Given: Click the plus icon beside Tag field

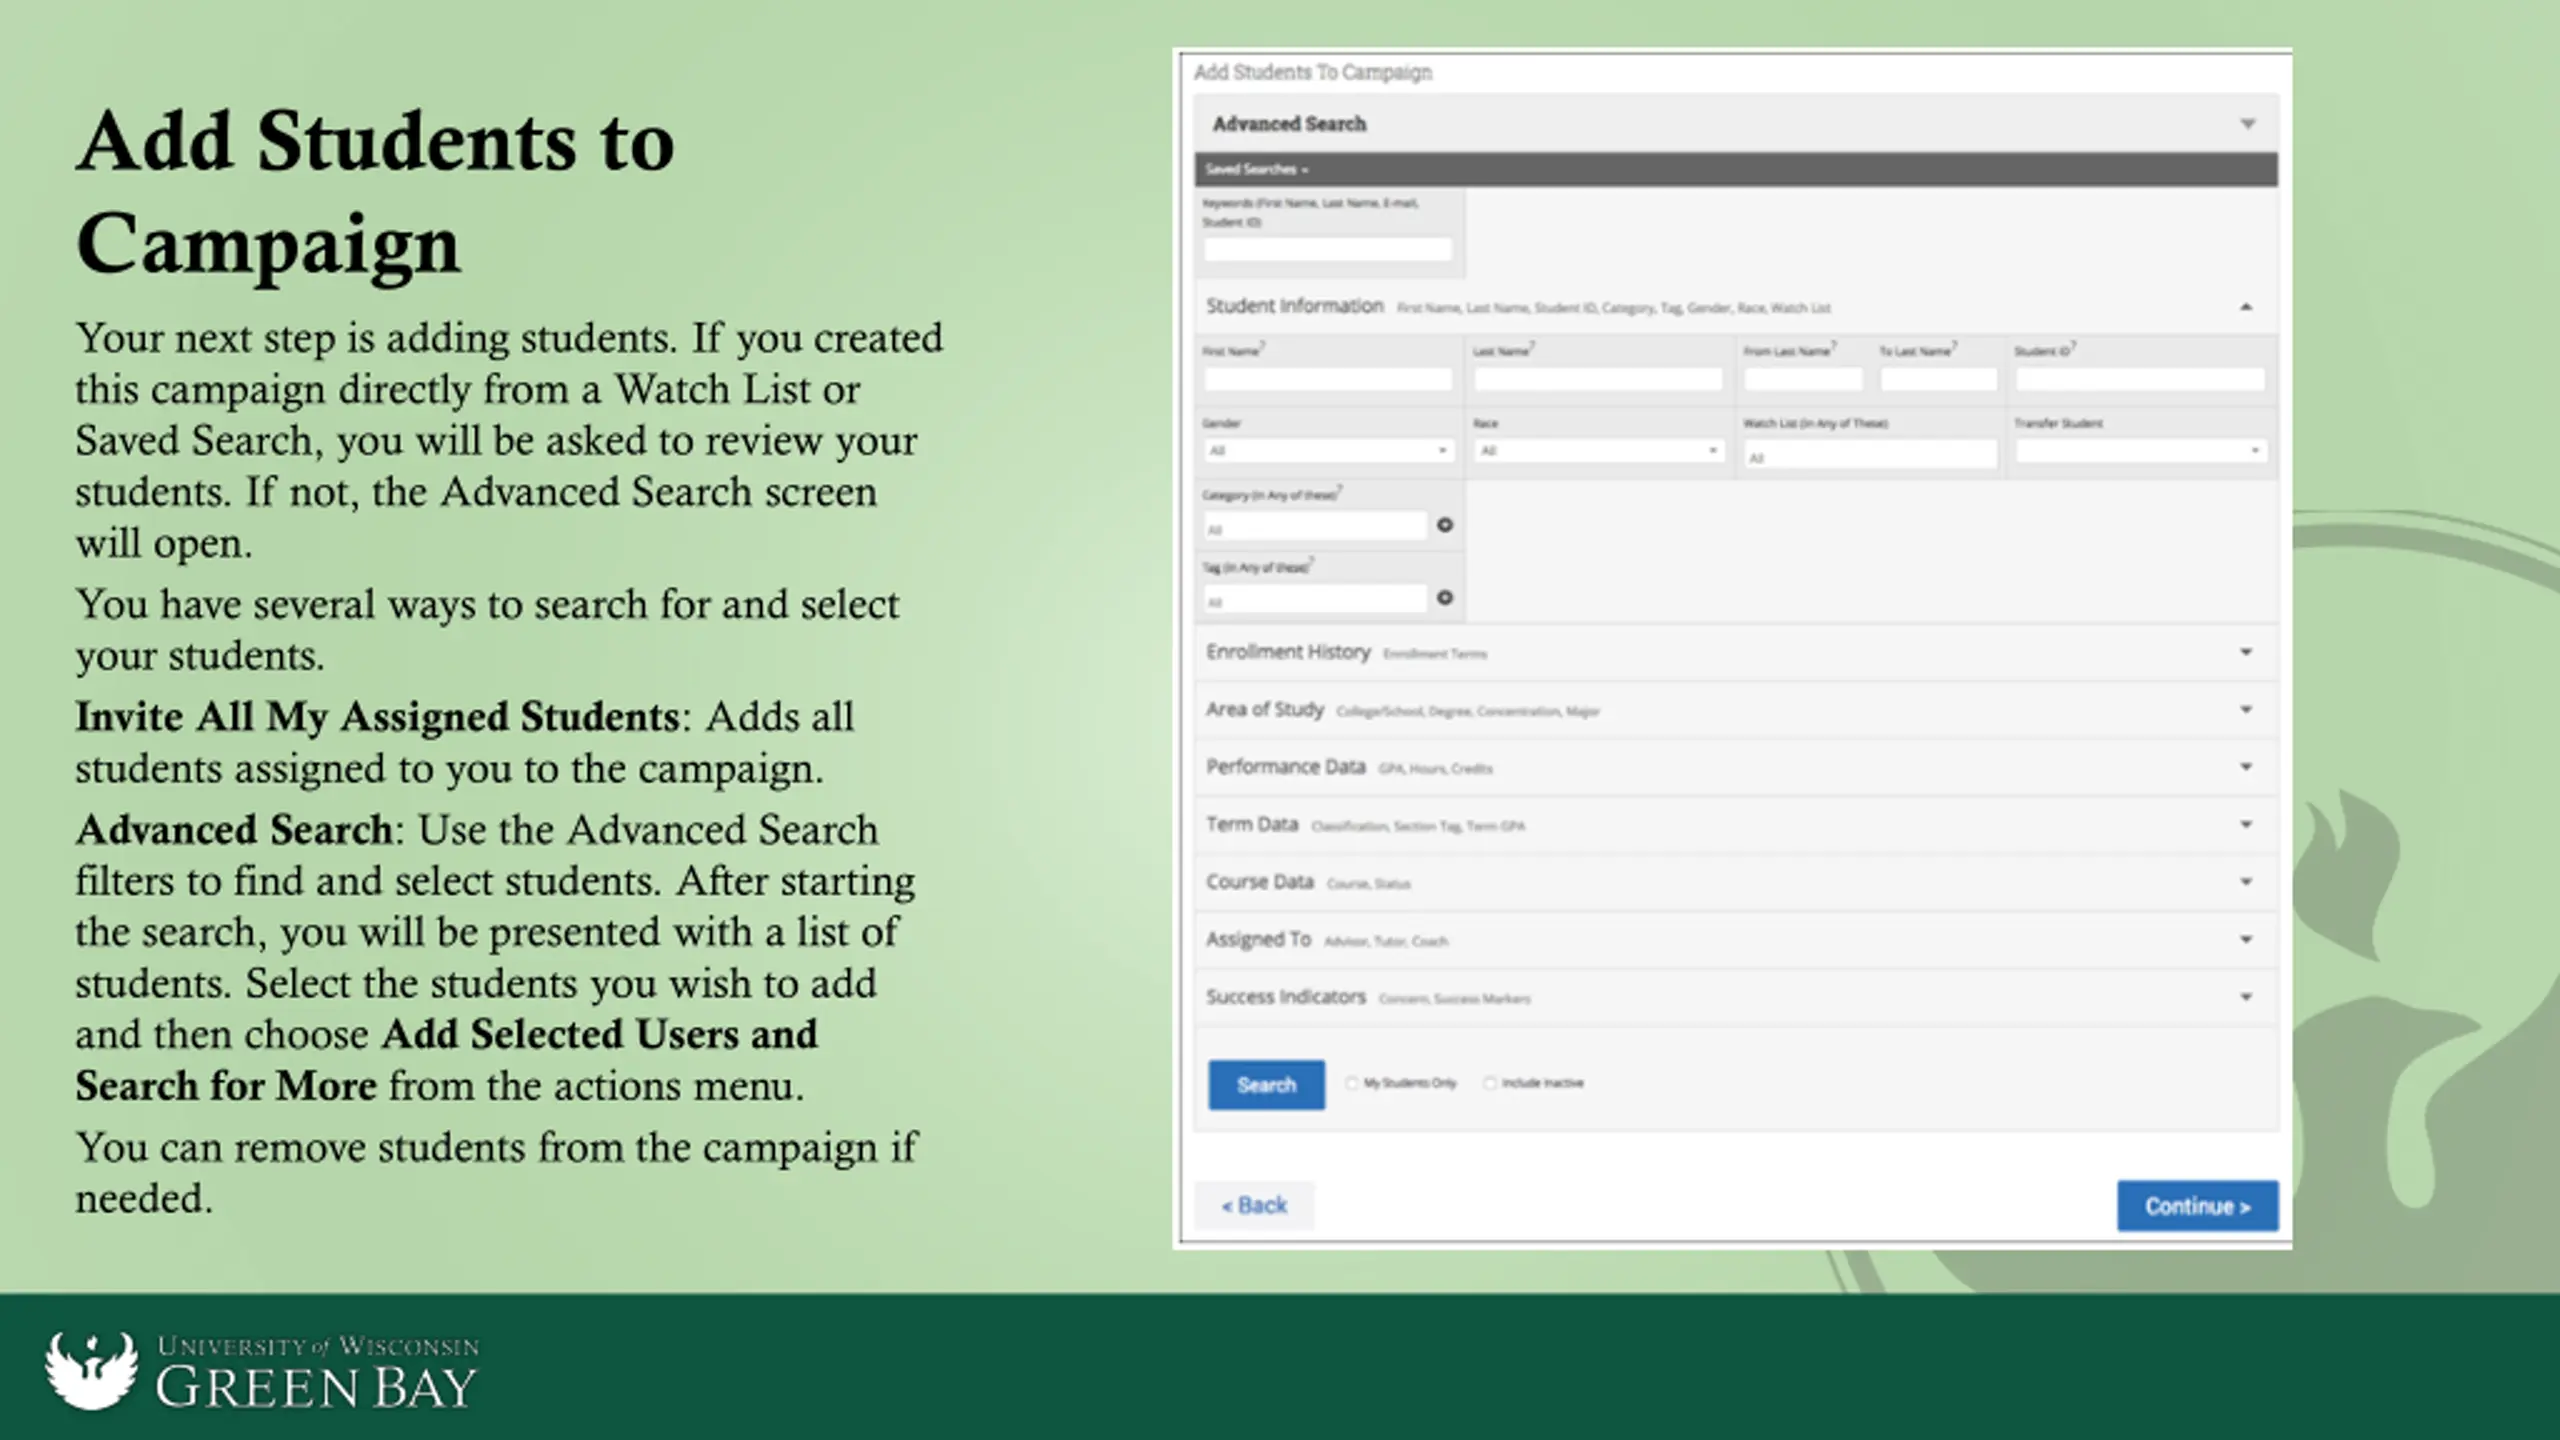Looking at the screenshot, I should tap(1444, 597).
